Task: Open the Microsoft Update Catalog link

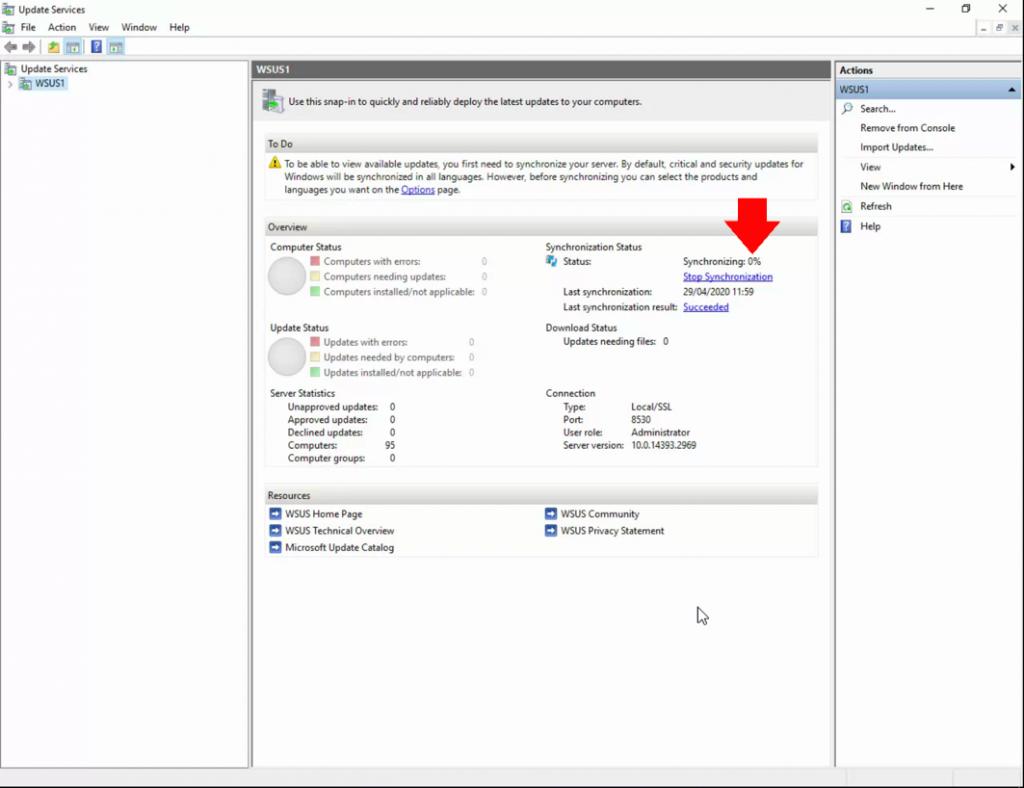Action: [339, 548]
